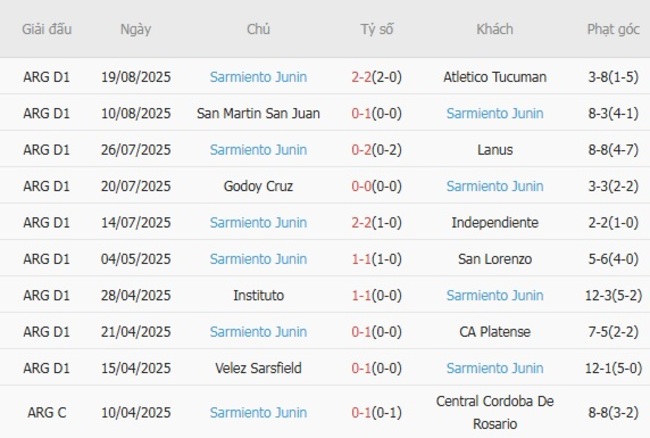650x438 pixels.
Task: Select the San Lorenzo away team
Action: pyautogui.click(x=494, y=259)
